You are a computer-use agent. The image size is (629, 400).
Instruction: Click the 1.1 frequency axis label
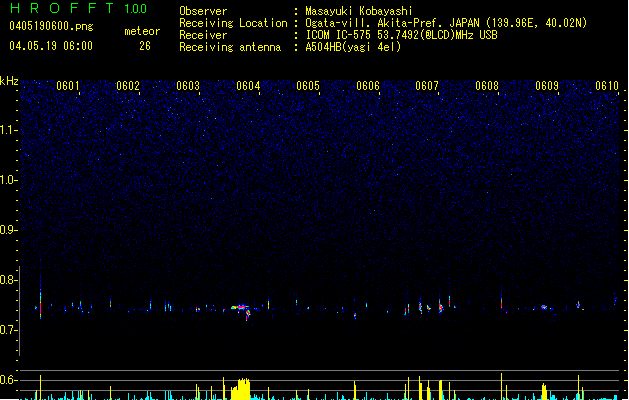(x=9, y=130)
